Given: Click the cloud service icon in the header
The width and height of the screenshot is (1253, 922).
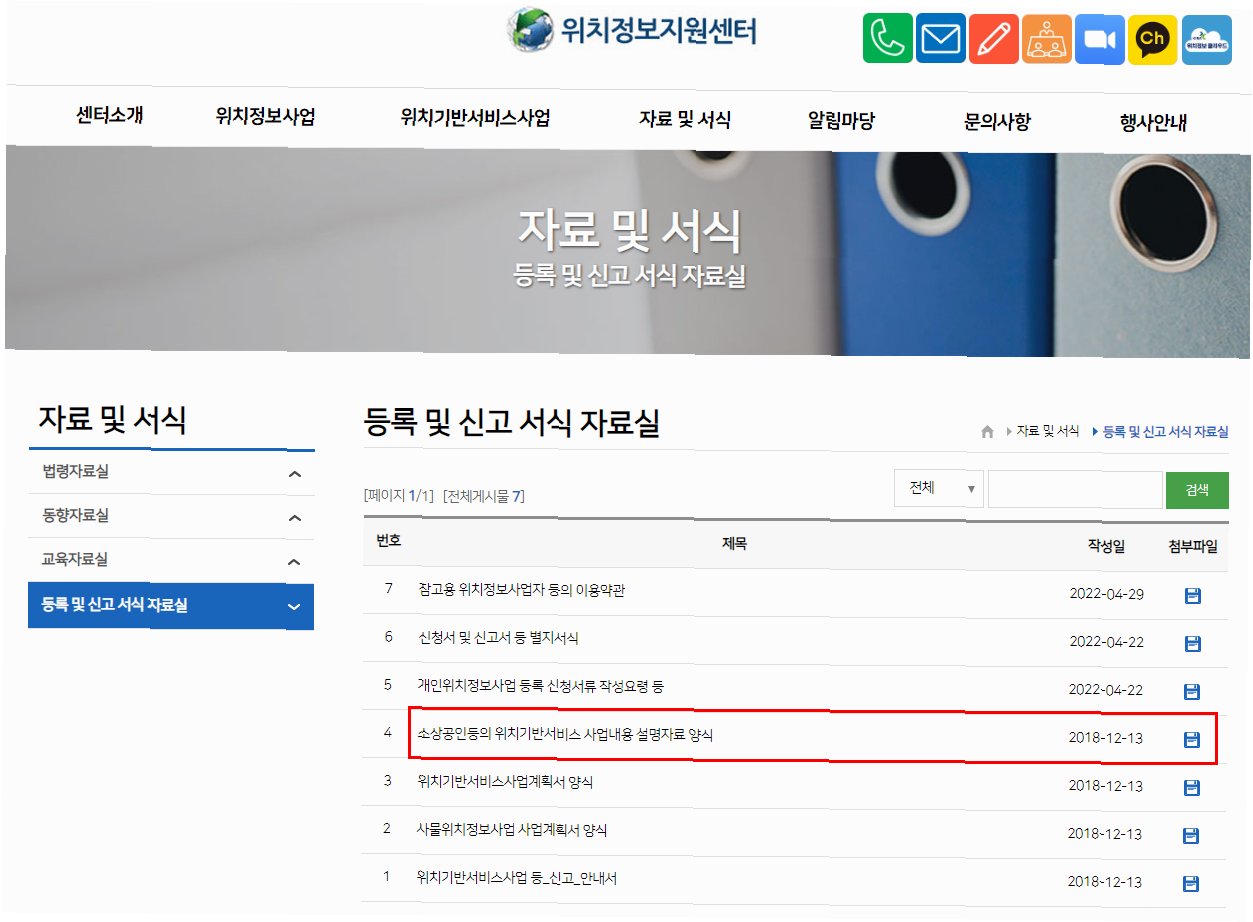Looking at the screenshot, I should (x=1207, y=39).
